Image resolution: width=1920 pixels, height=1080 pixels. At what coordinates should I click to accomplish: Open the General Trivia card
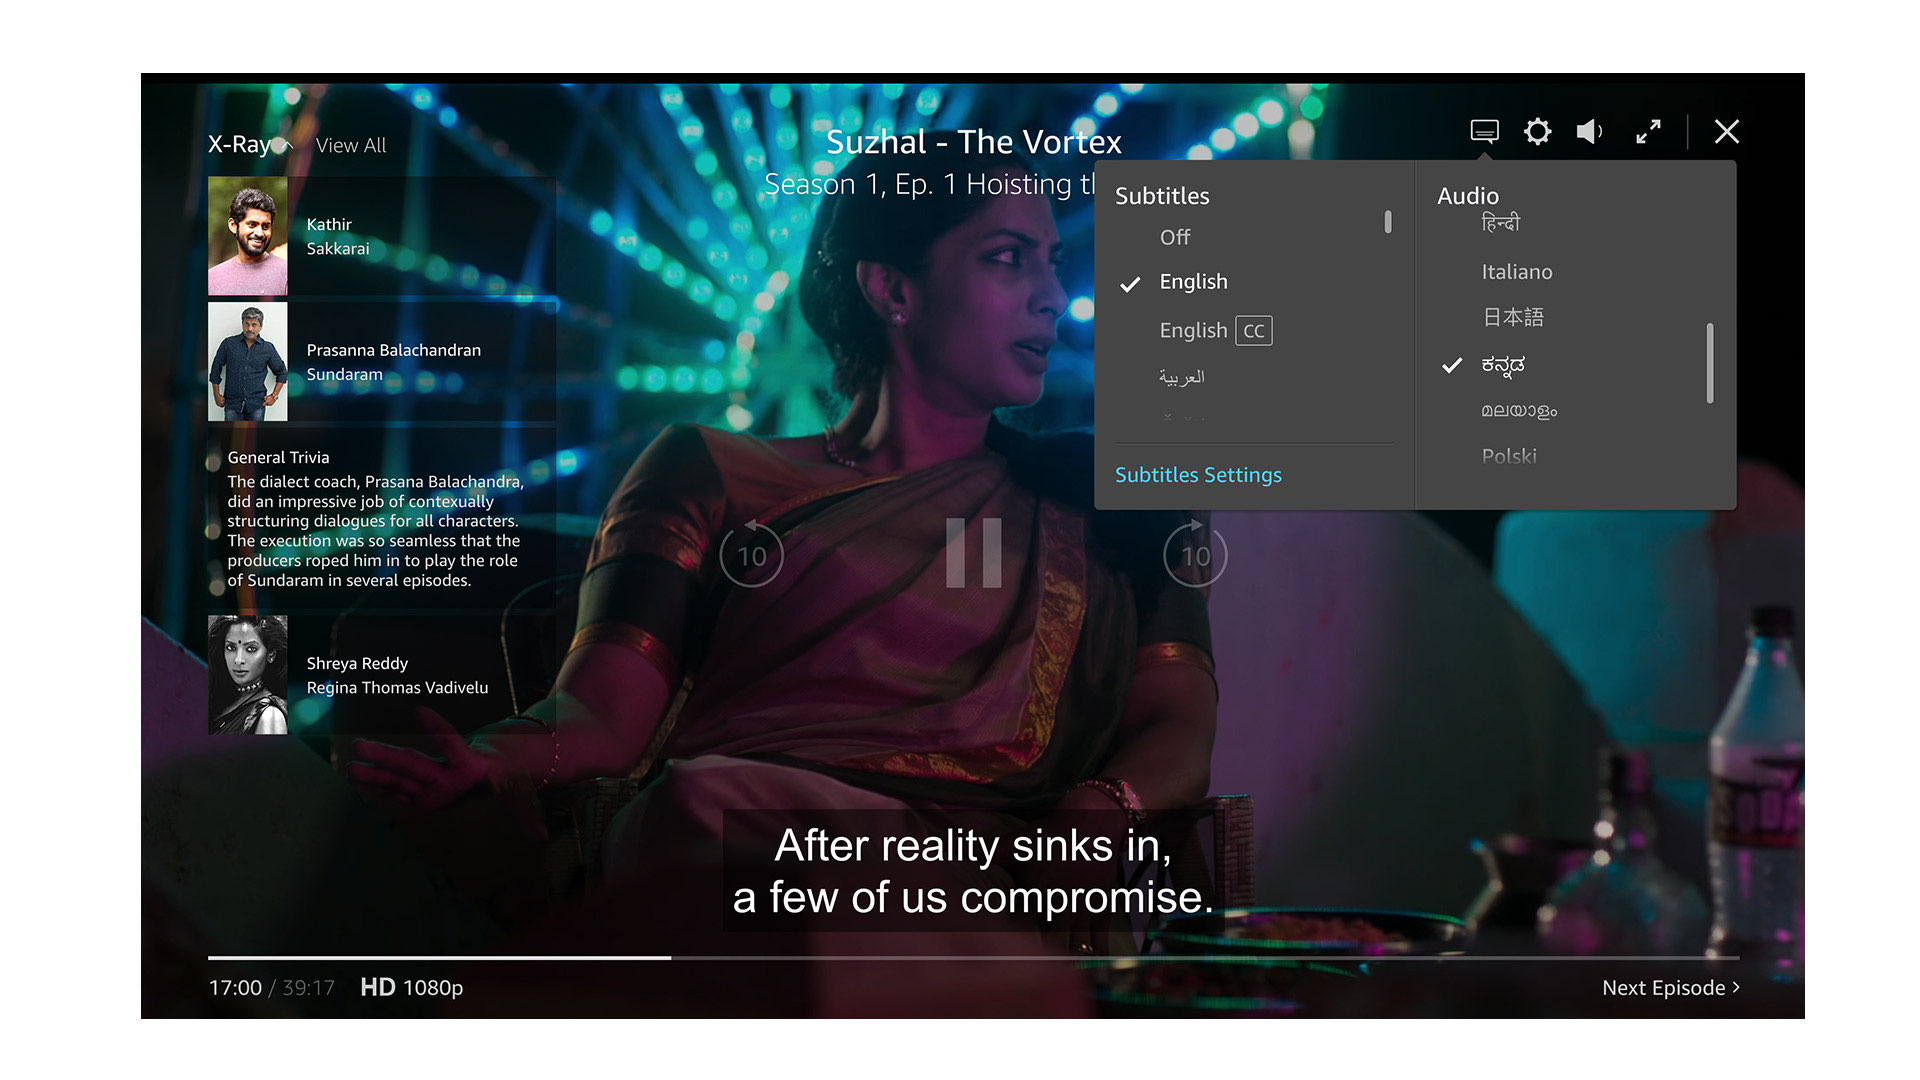coord(382,518)
